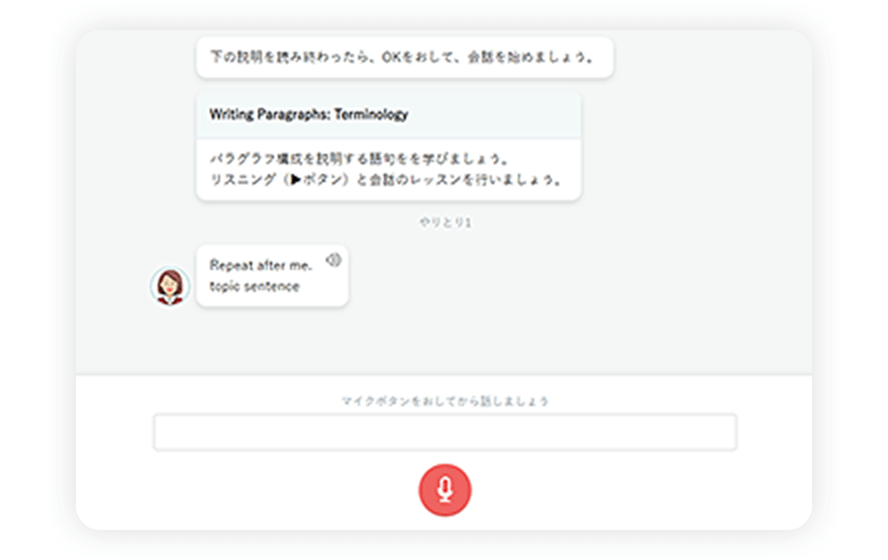Play audio with the speaker icon
888x560 pixels.
pos(333,260)
